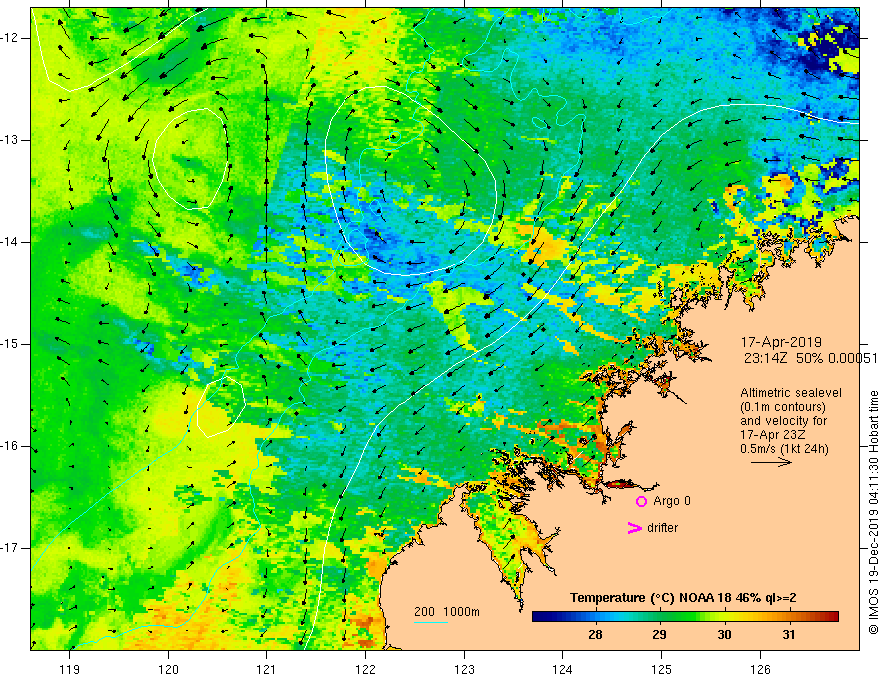Click the color bar label '28'
This screenshot has width=880, height=680.
tap(595, 635)
